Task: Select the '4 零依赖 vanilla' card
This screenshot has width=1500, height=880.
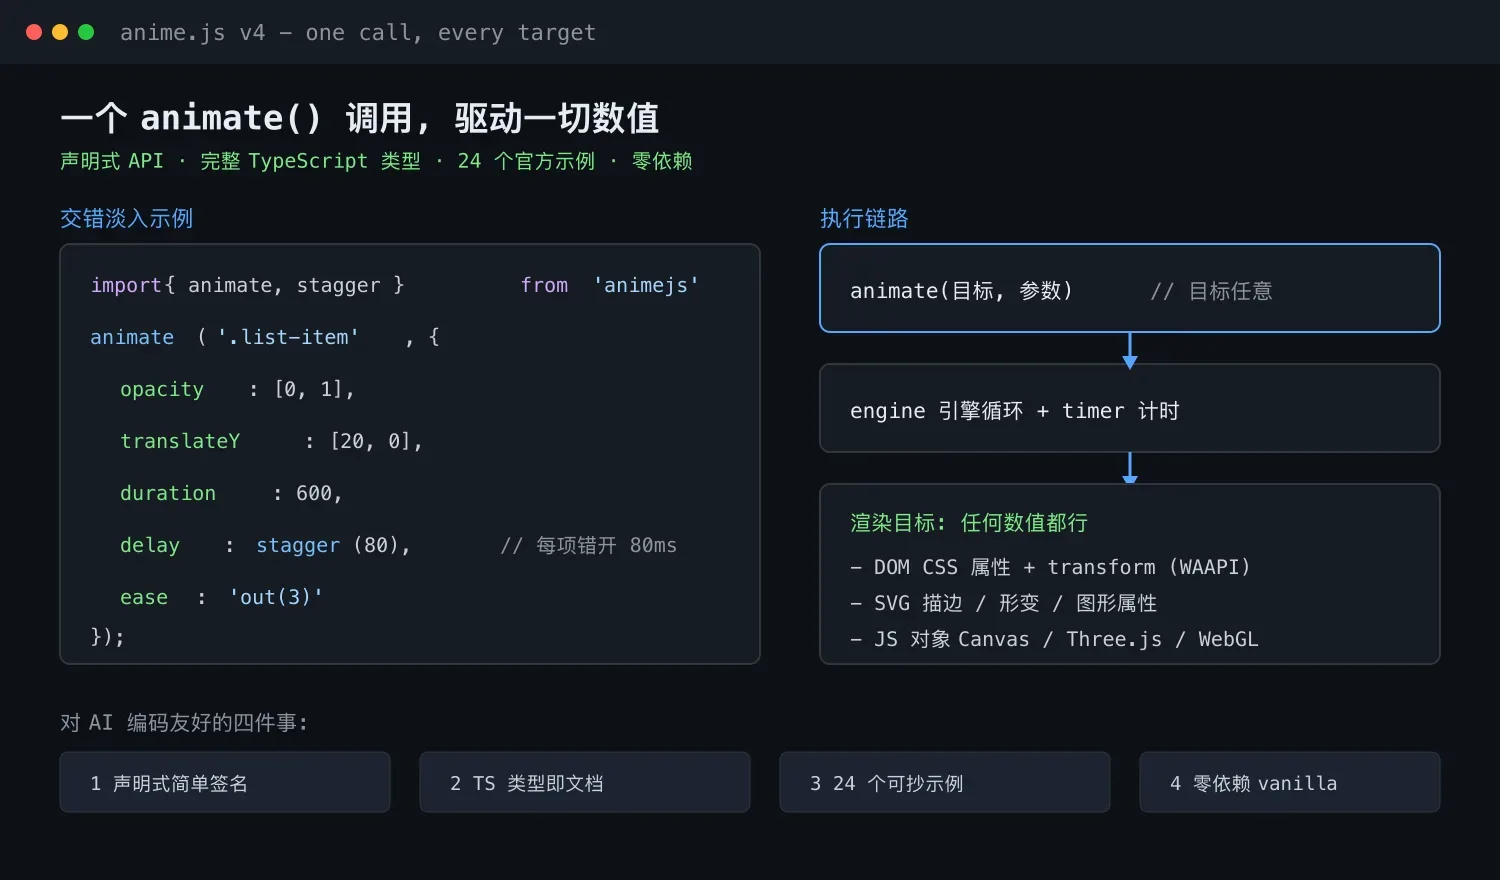Action: (x=1290, y=782)
